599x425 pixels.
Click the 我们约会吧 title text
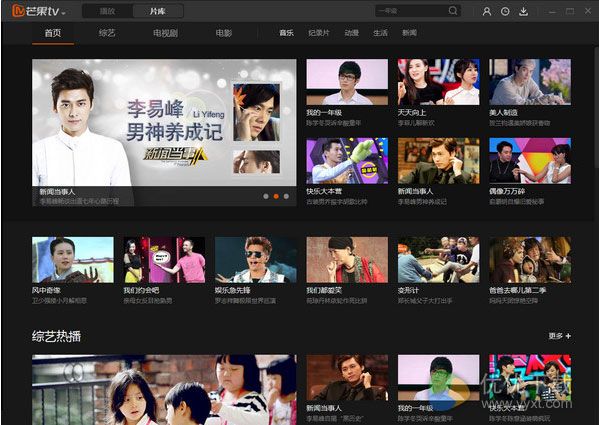pyautogui.click(x=141, y=290)
